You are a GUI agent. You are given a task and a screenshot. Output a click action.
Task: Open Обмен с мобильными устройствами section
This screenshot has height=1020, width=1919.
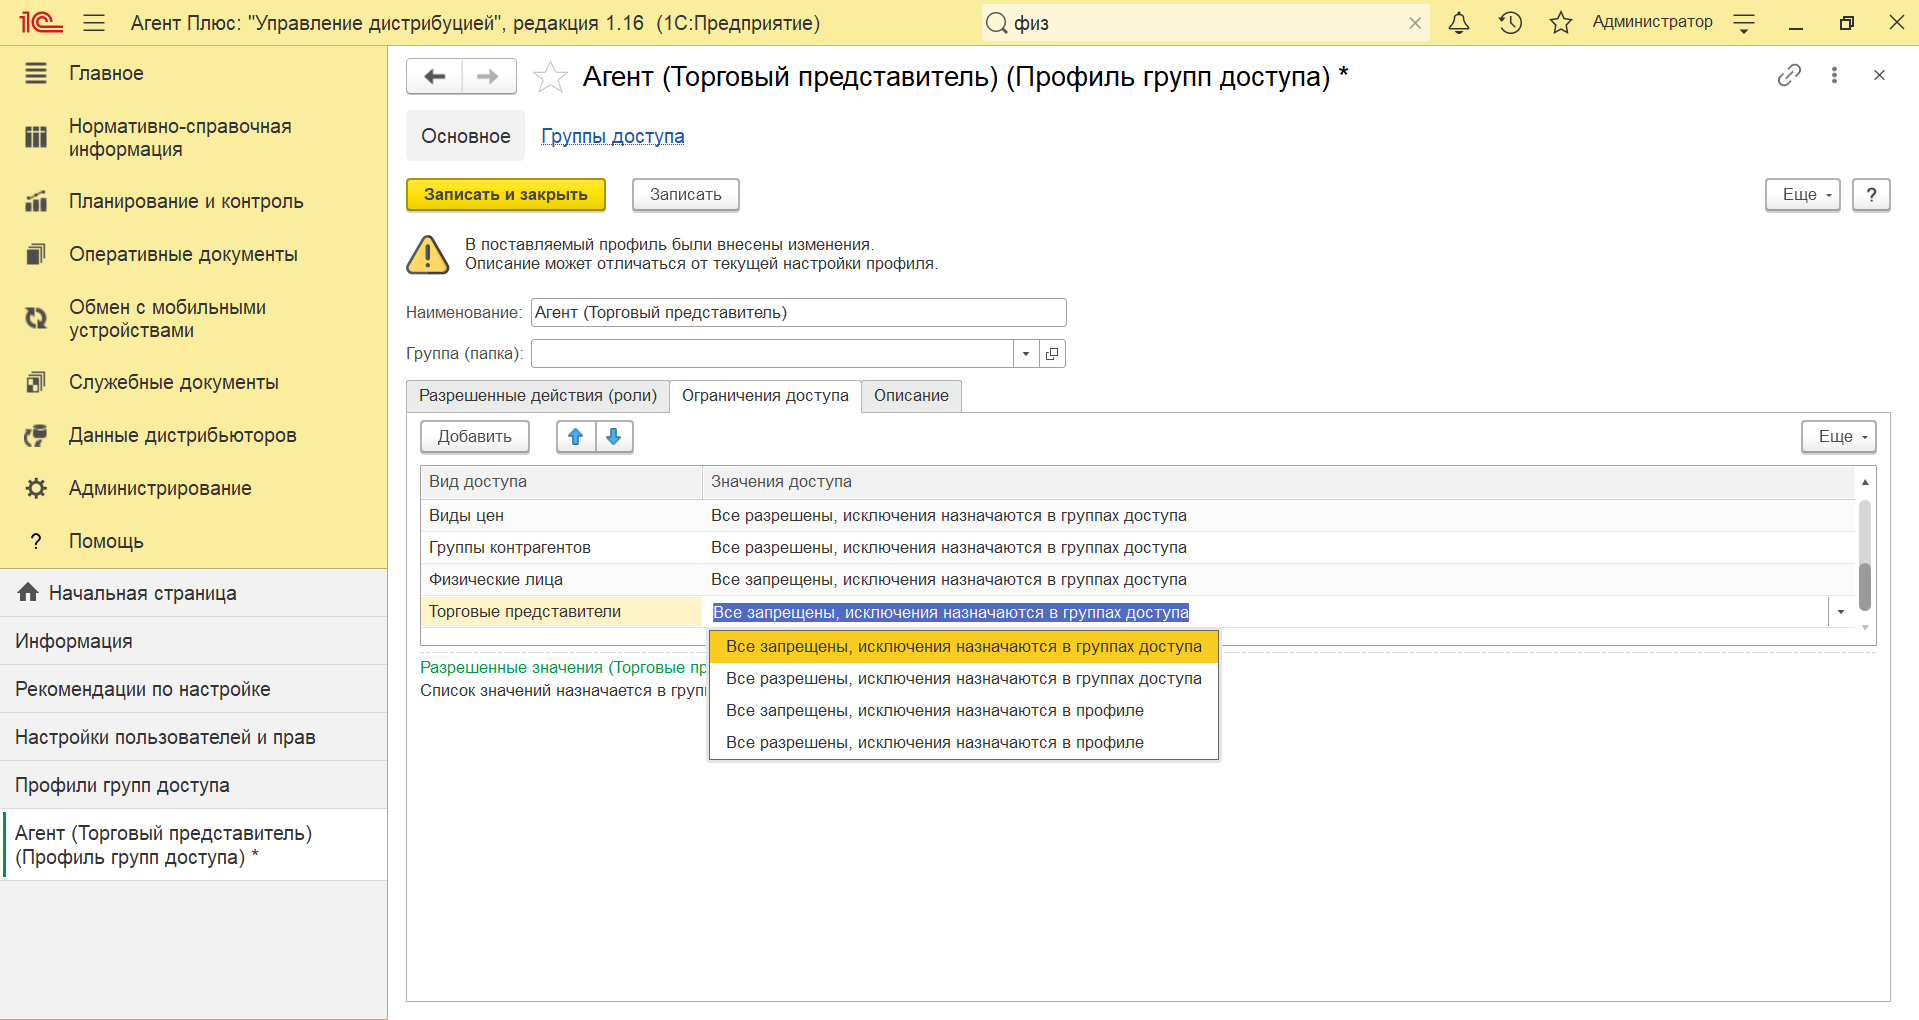pyautogui.click(x=194, y=319)
